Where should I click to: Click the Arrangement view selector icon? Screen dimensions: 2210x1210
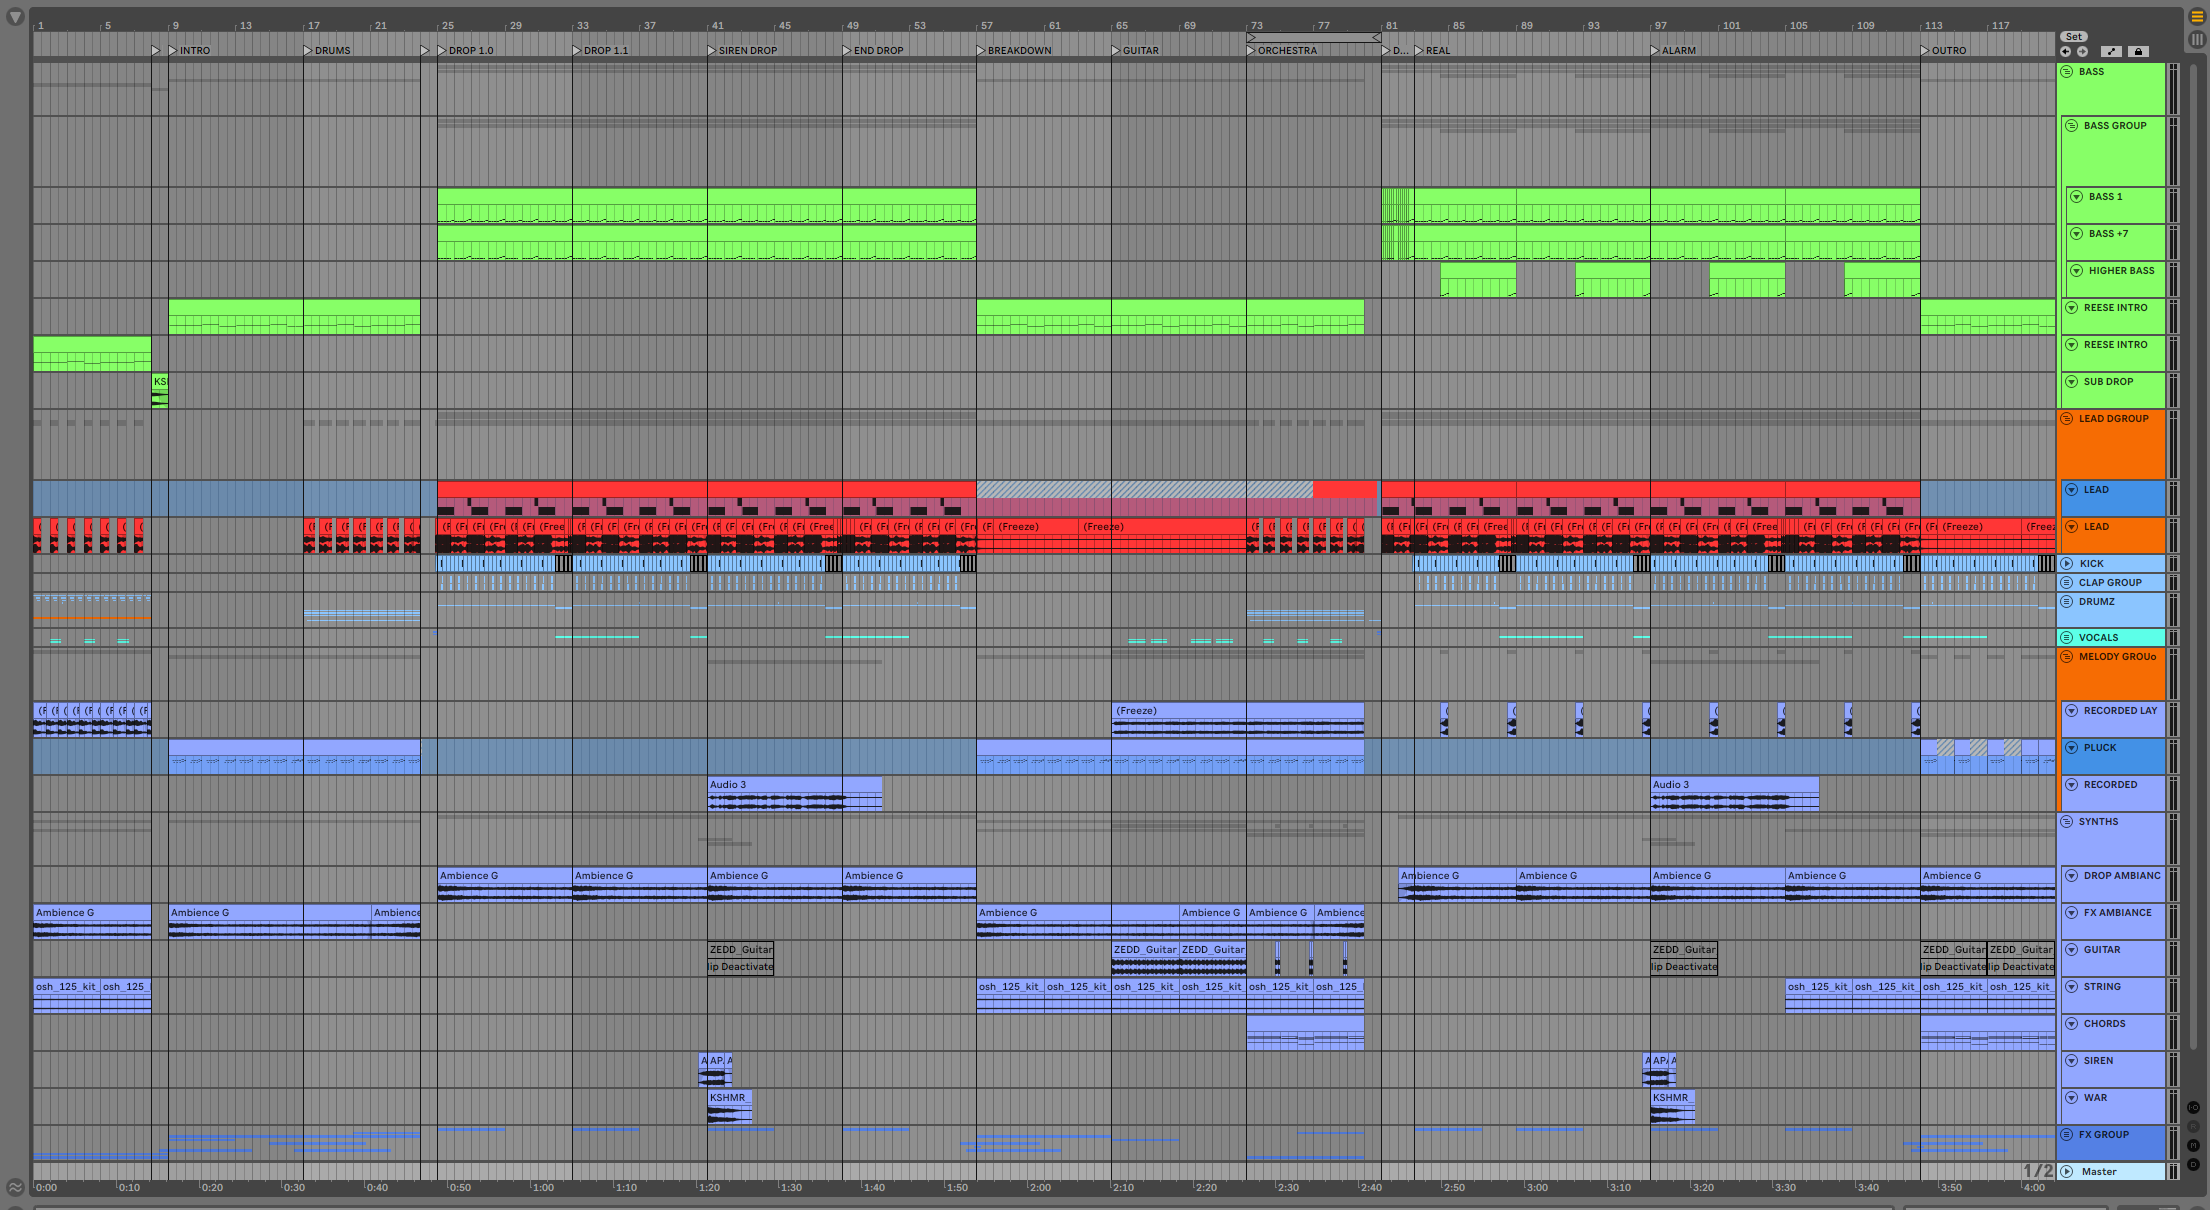2197,16
